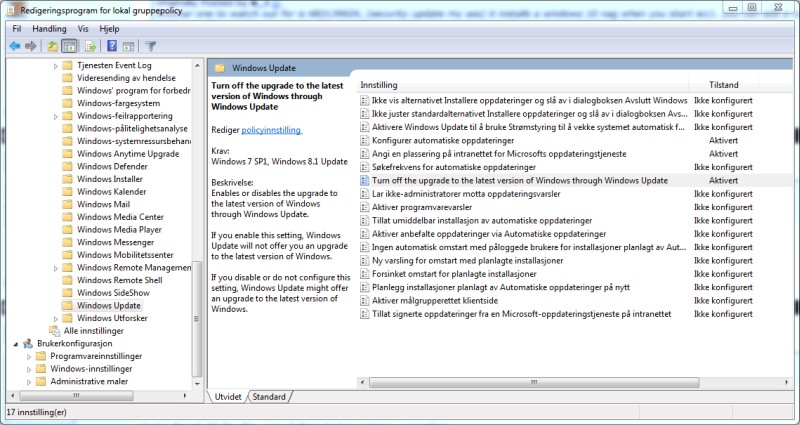Select 'Lar ikke-administratorer motta oppdateringsvarsler' row
The height and width of the screenshot is (425, 800).
pos(466,194)
